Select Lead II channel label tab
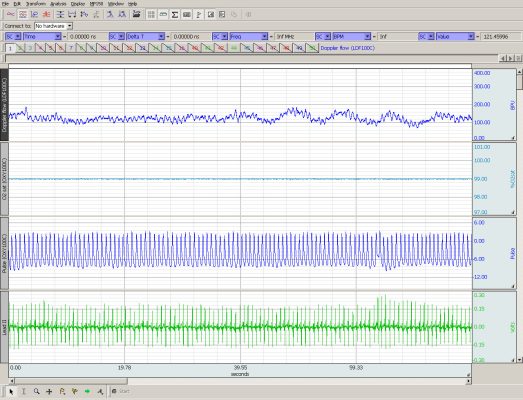This screenshot has width=523, height=400. 4,327
